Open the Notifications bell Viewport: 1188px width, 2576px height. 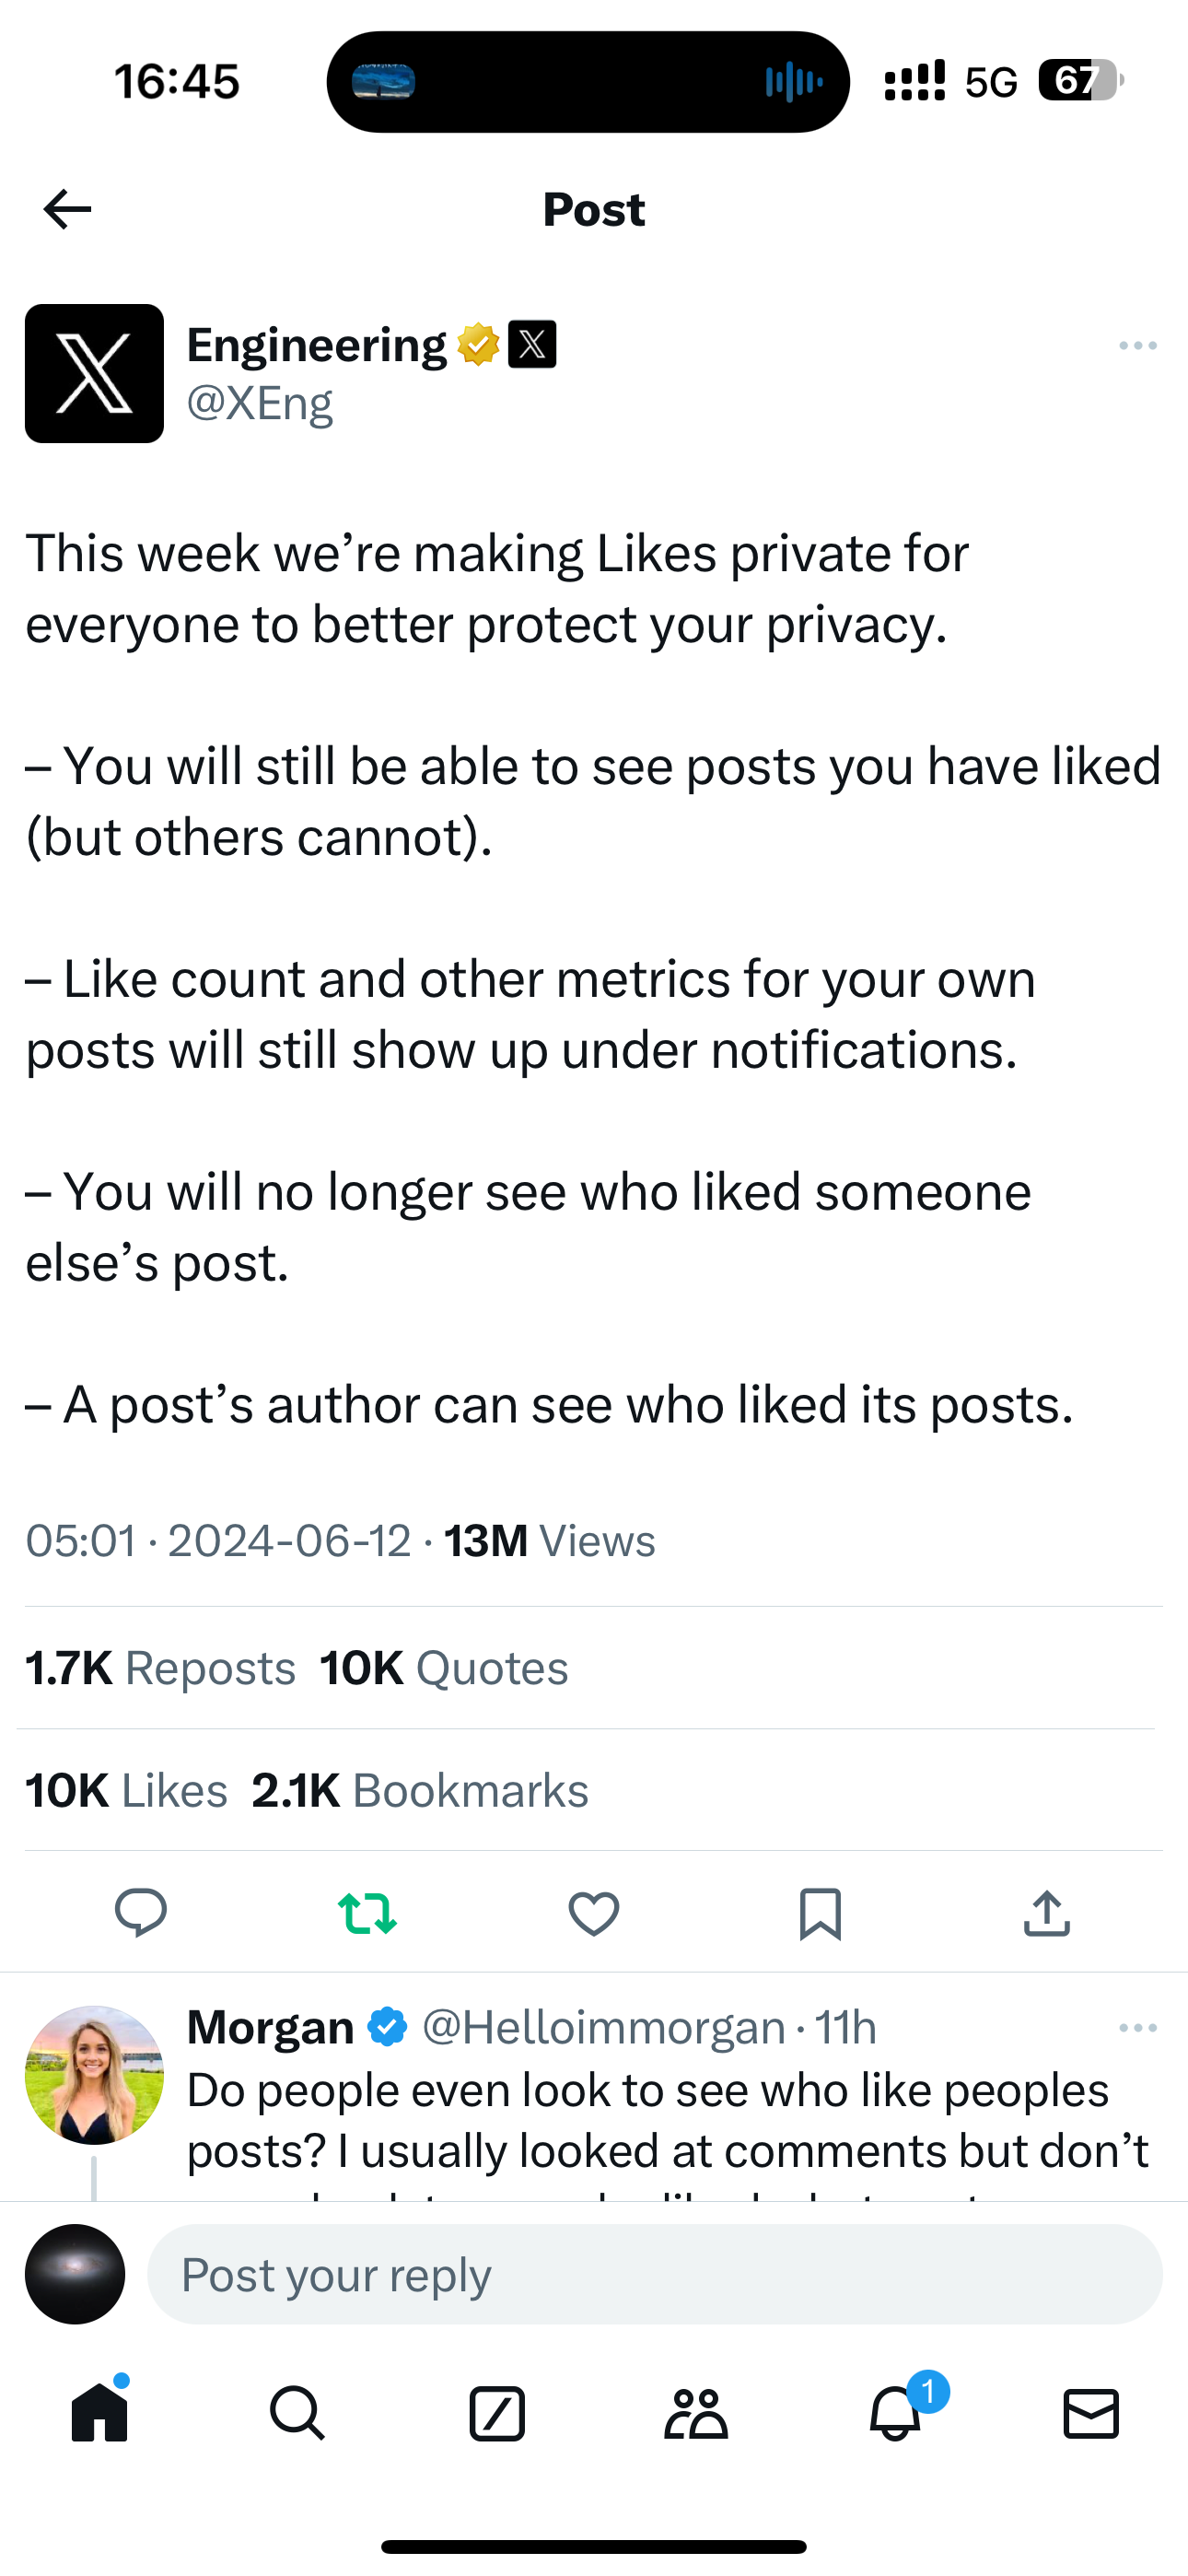click(x=895, y=2414)
